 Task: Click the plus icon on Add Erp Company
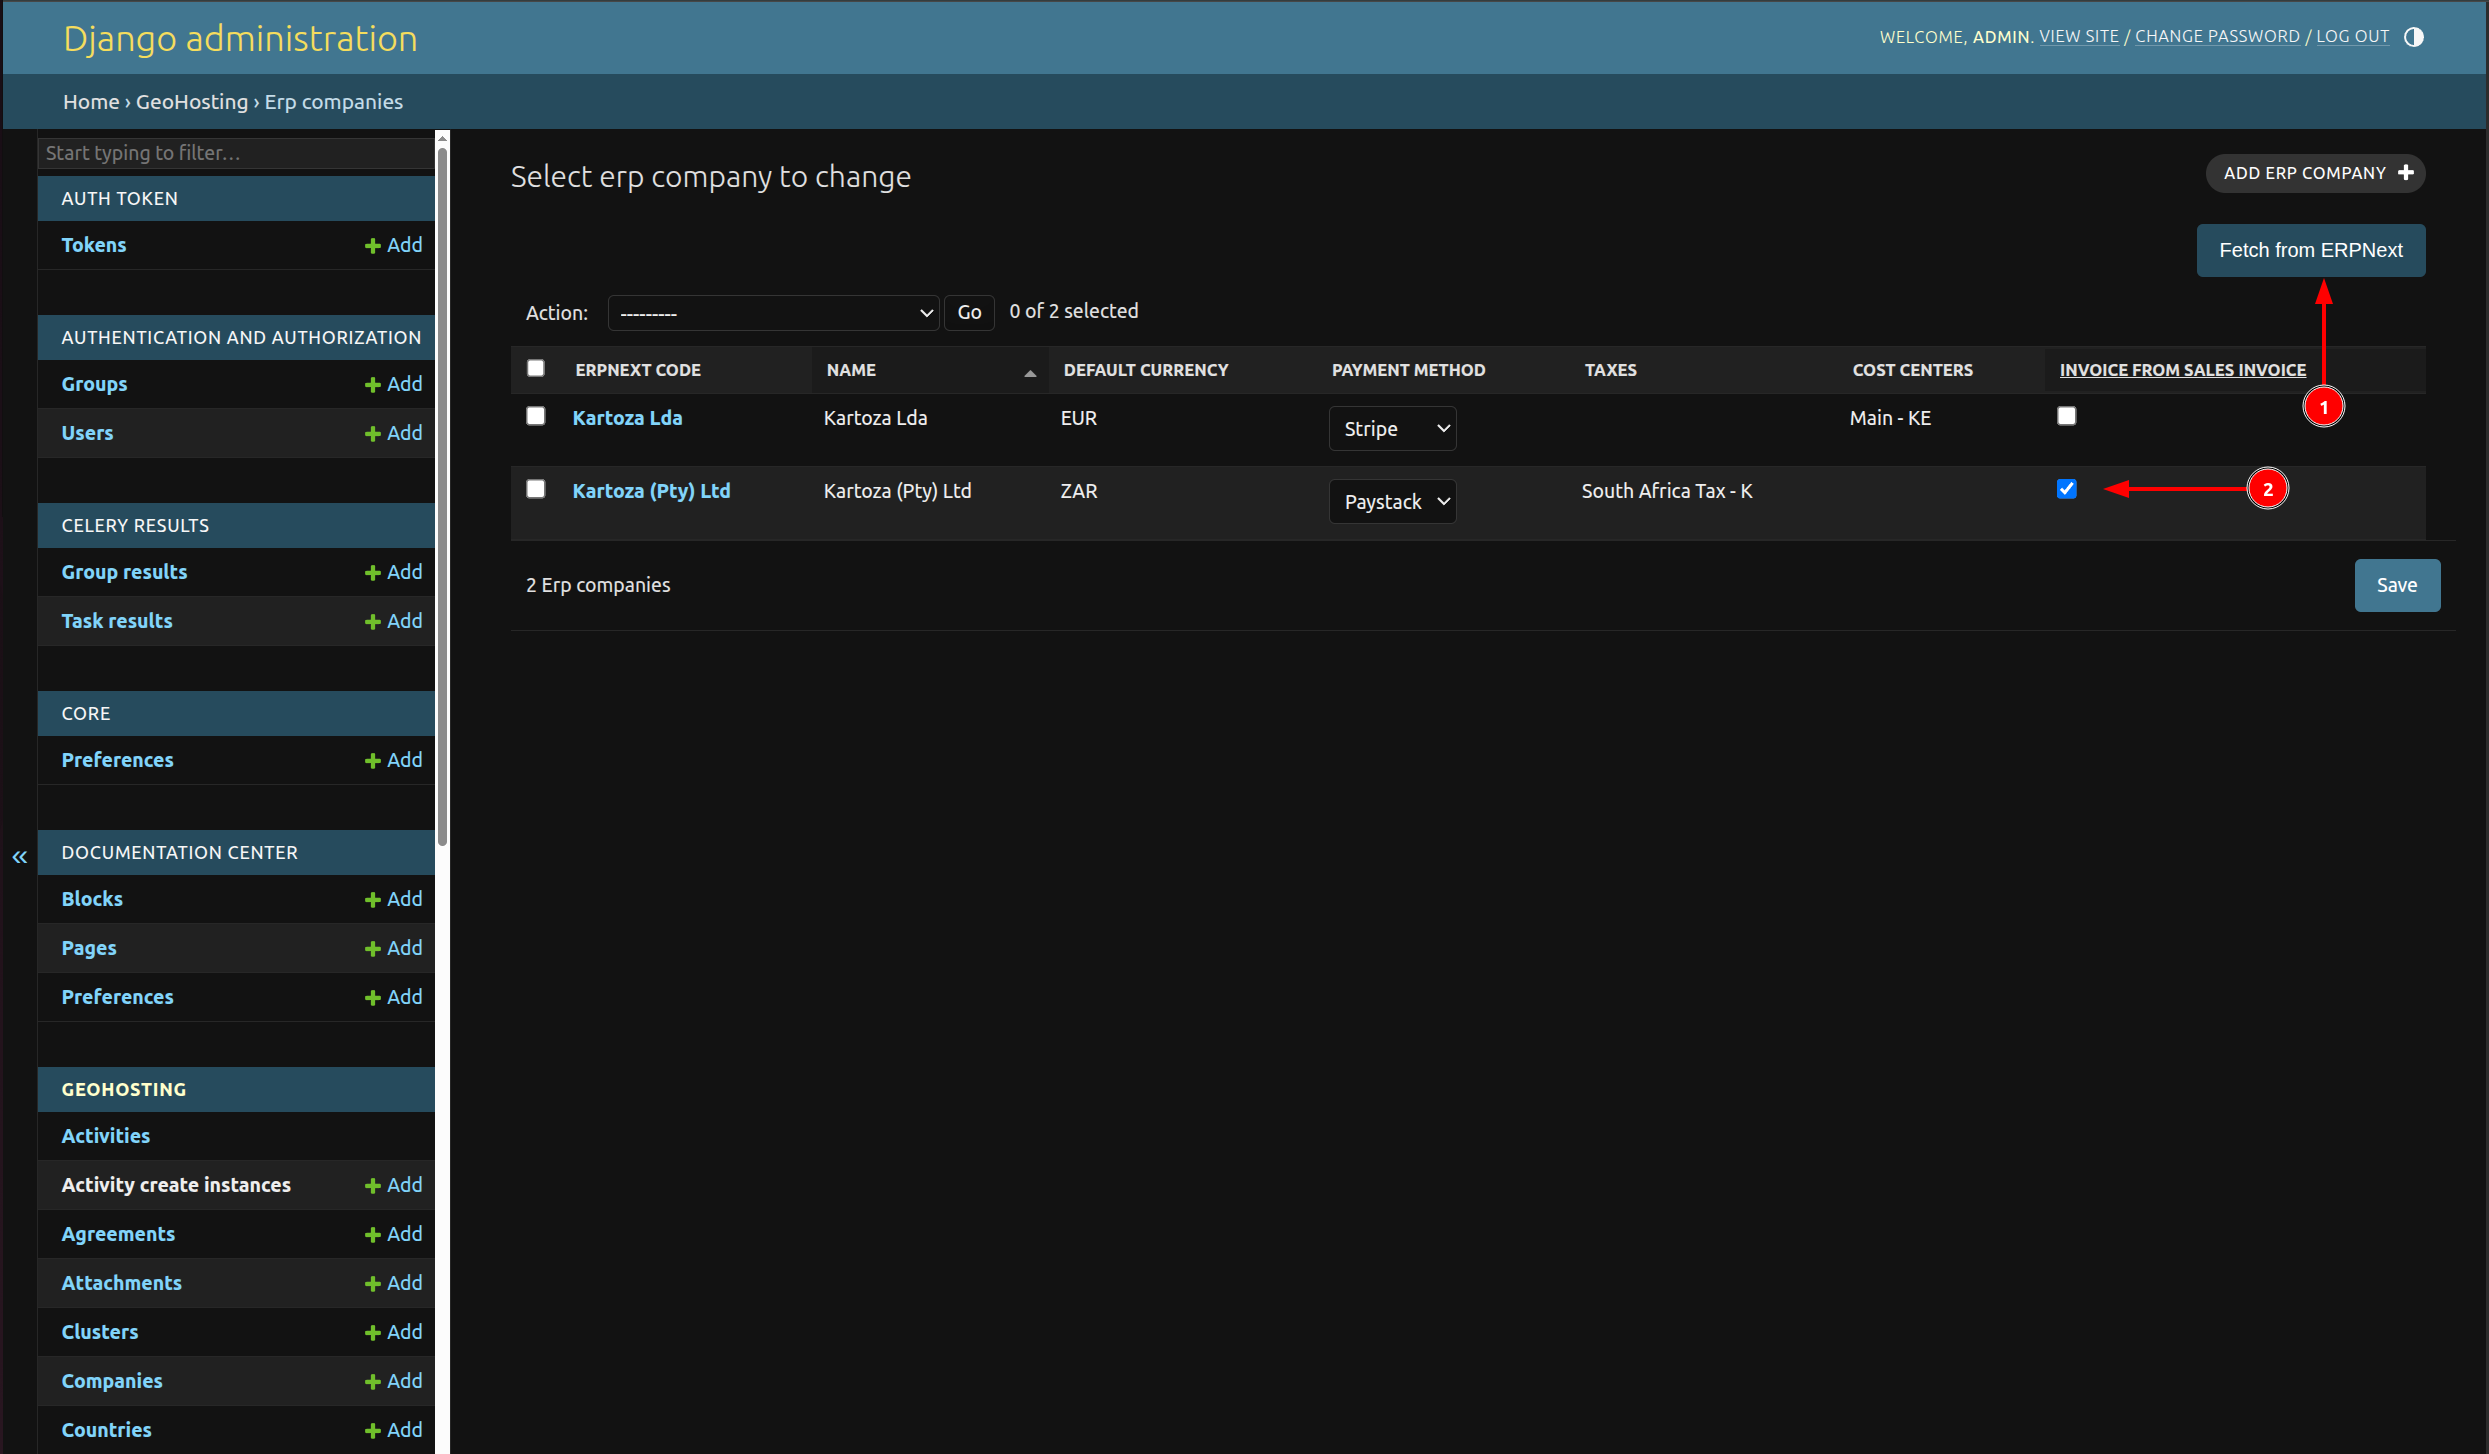coord(2406,173)
